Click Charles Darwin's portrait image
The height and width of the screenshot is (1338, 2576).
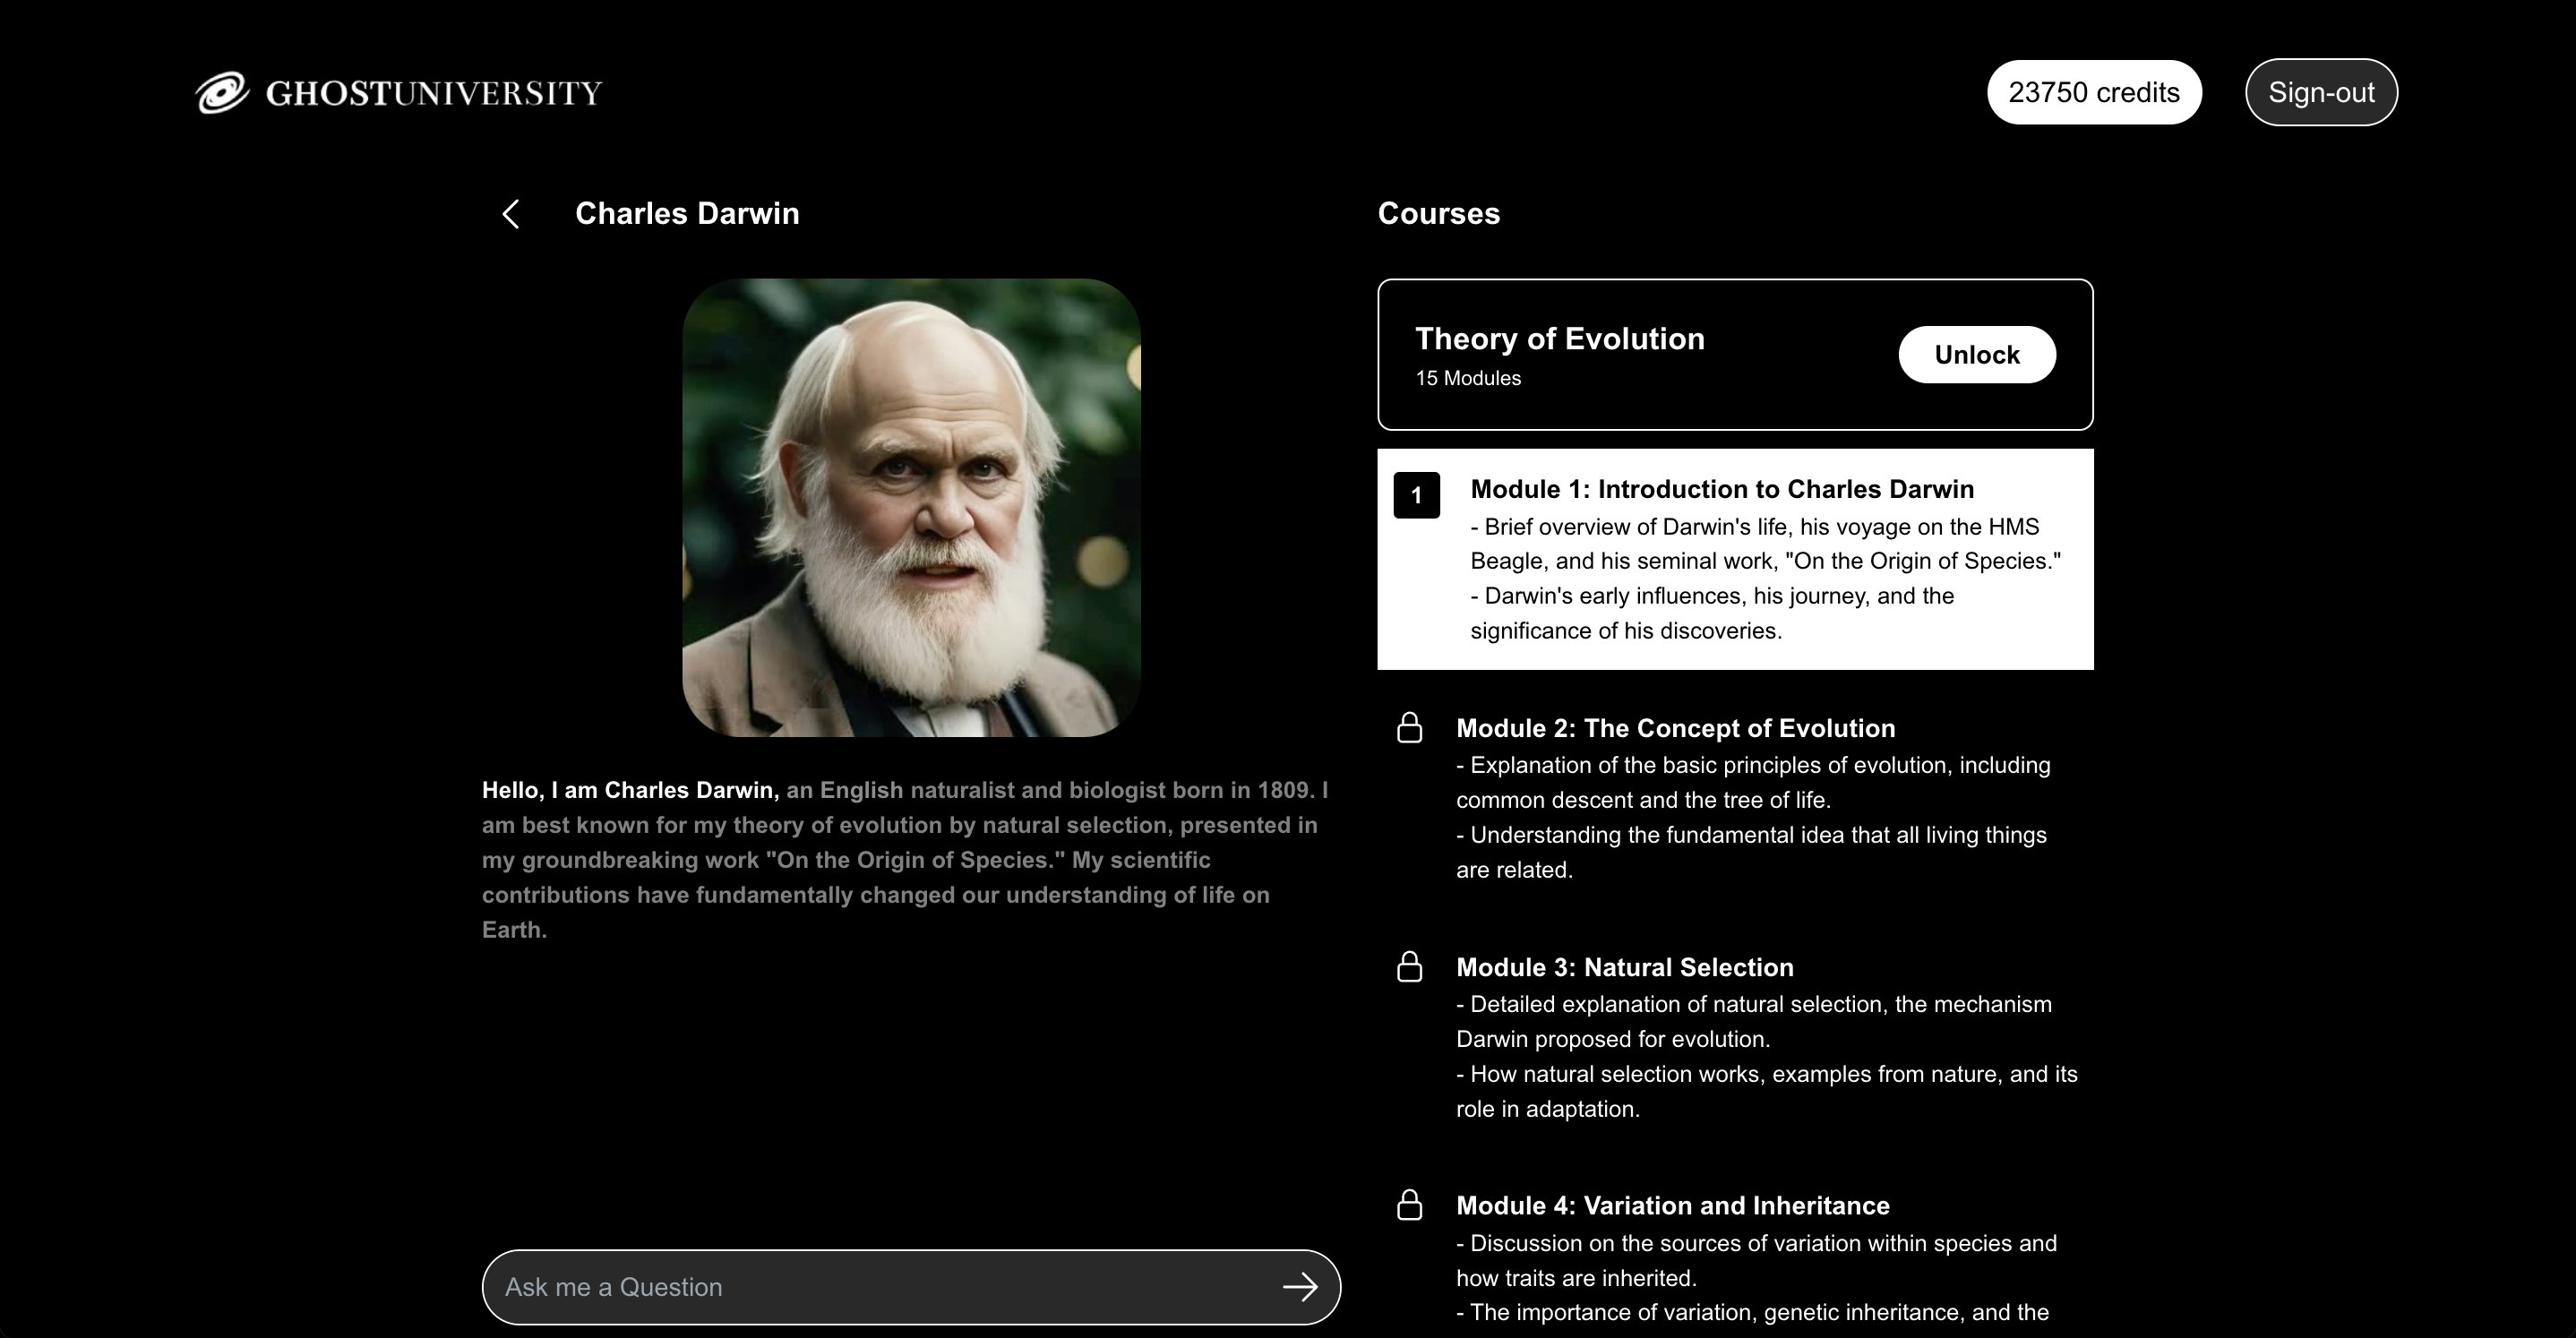(911, 508)
